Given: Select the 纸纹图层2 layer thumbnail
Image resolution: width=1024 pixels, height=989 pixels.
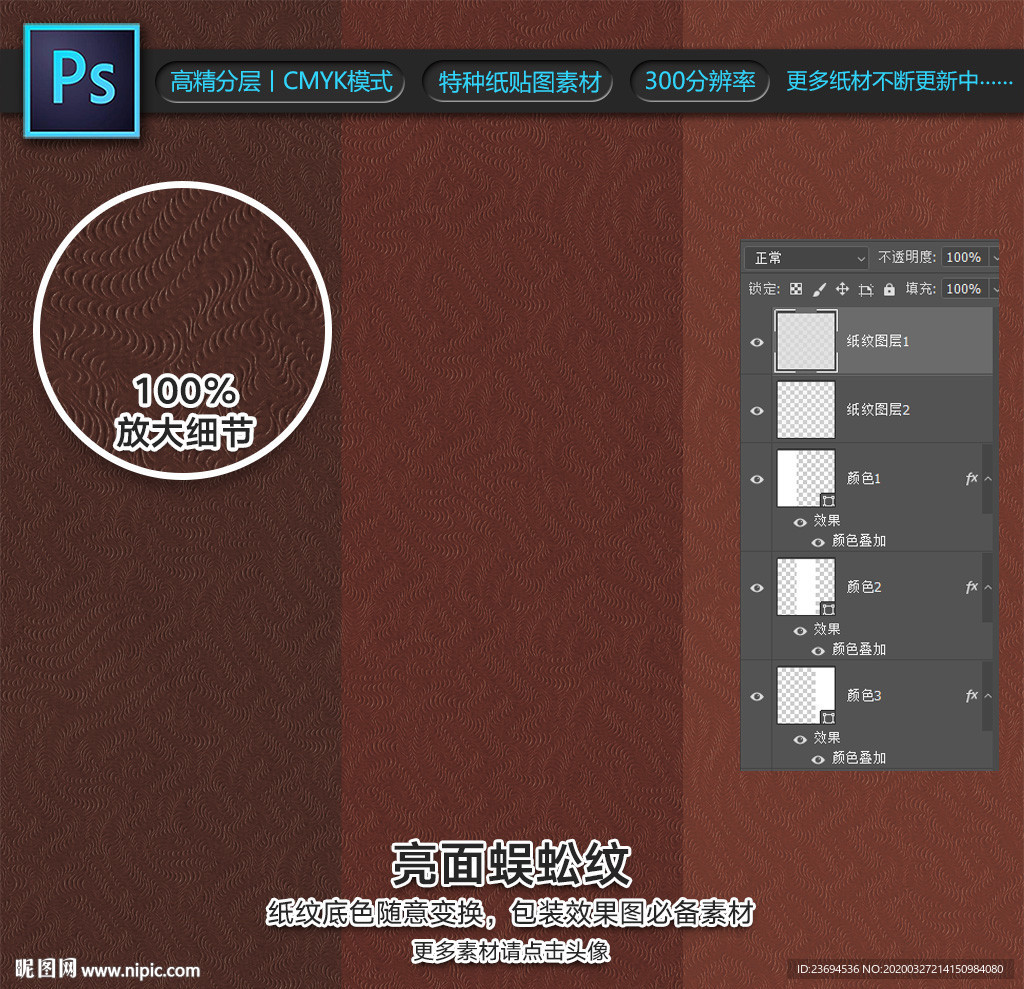Looking at the screenshot, I should [x=805, y=410].
